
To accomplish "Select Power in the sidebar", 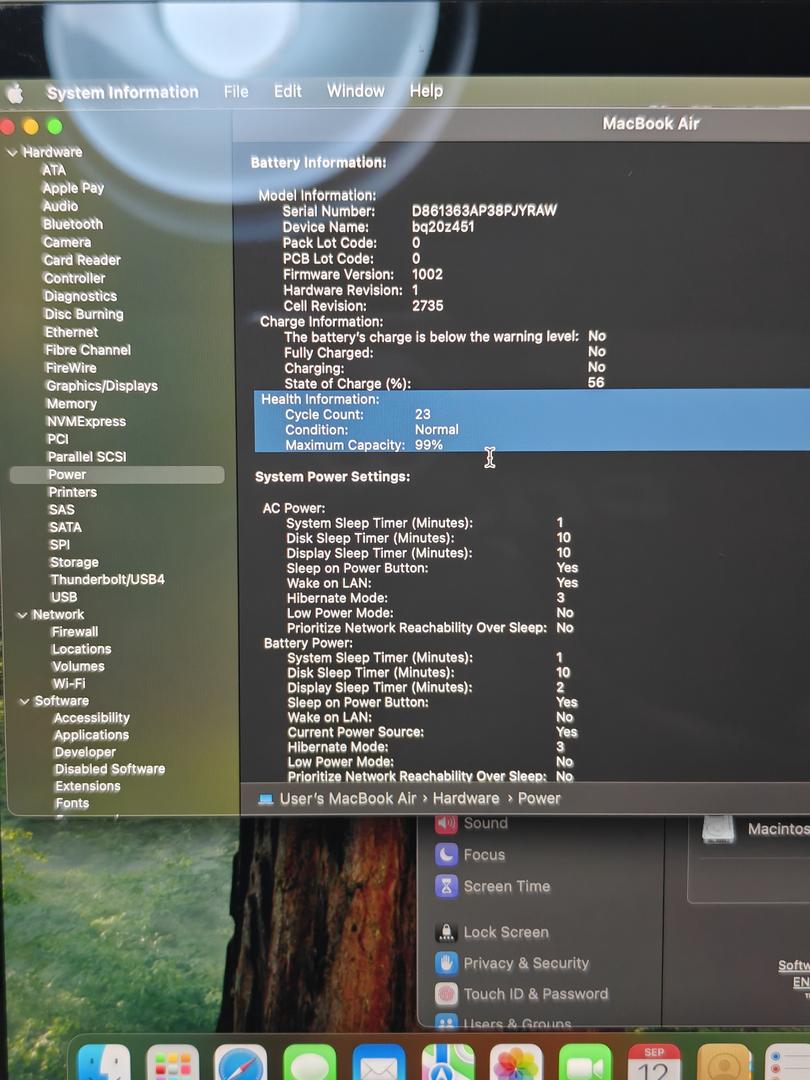I will pos(117,475).
